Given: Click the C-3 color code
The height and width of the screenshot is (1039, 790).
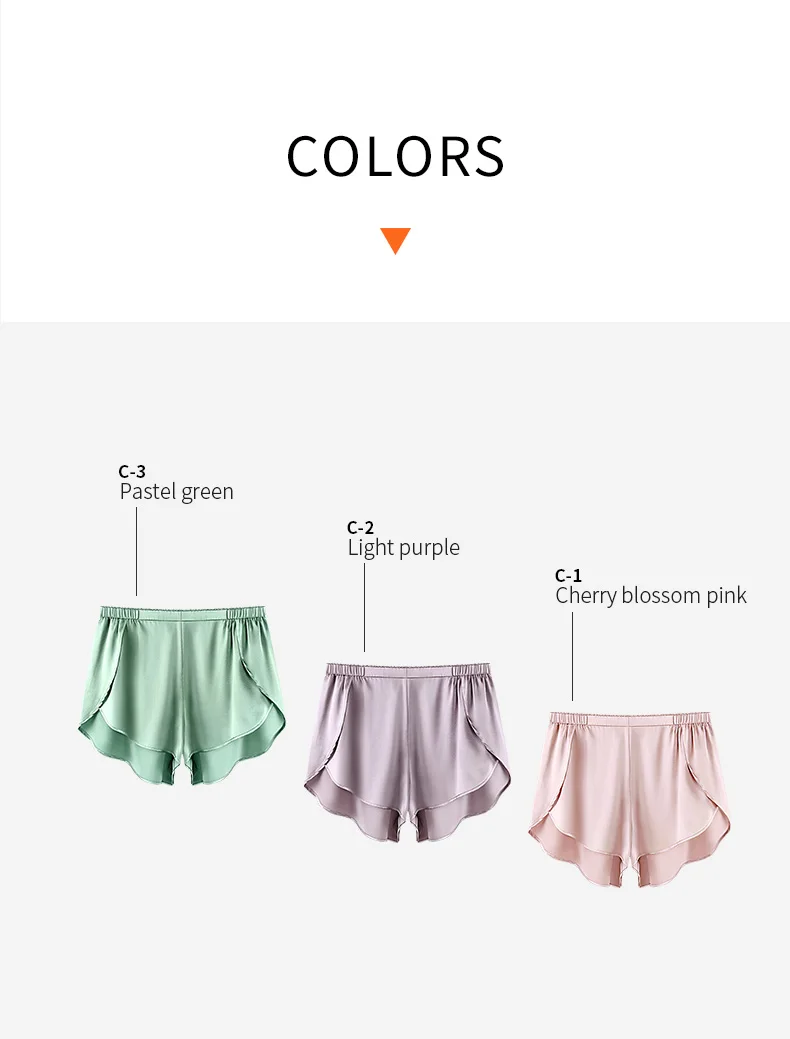Looking at the screenshot, I should click(132, 471).
